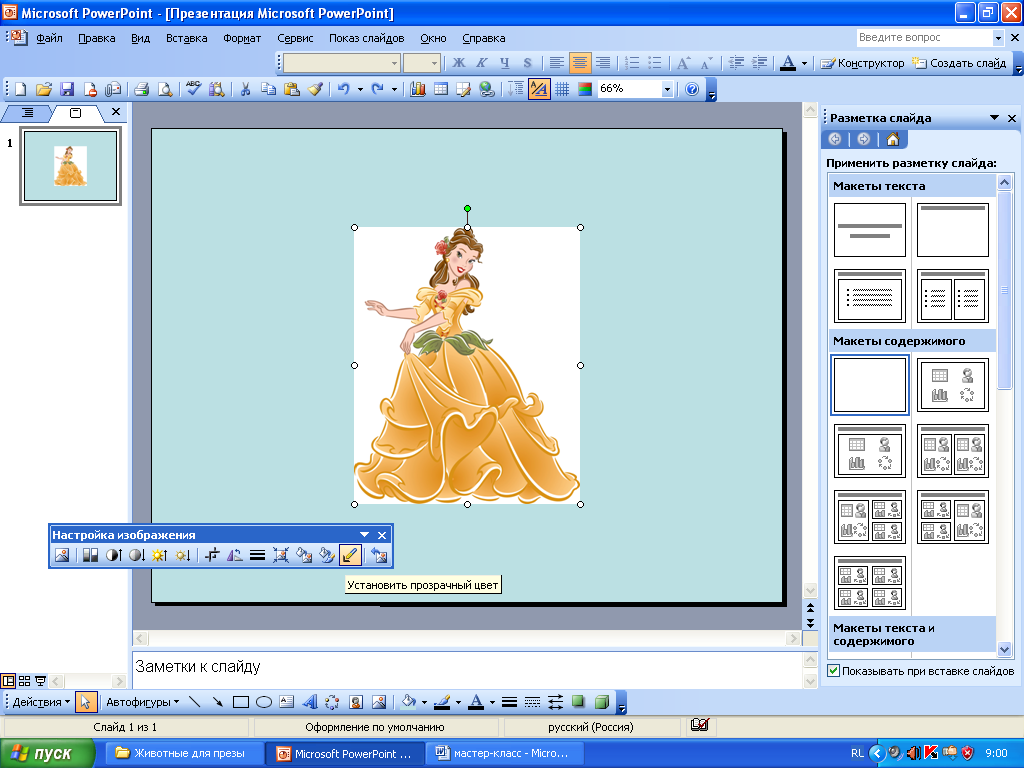Image resolution: width=1024 pixels, height=768 pixels.
Task: Click Set Transparent Color tool in picture toolbar
Action: [350, 556]
